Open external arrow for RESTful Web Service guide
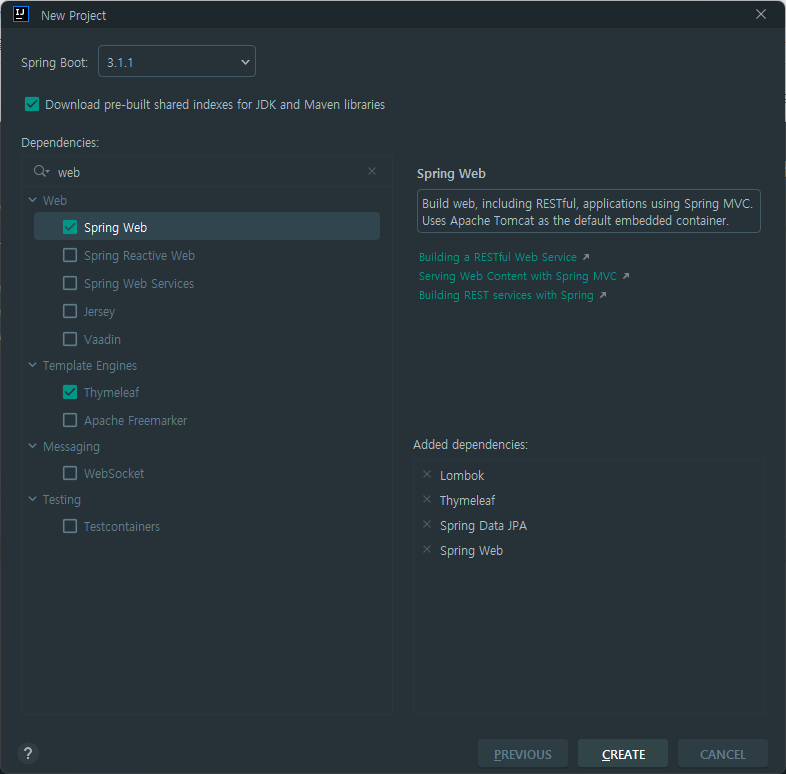786x774 pixels. click(586, 257)
